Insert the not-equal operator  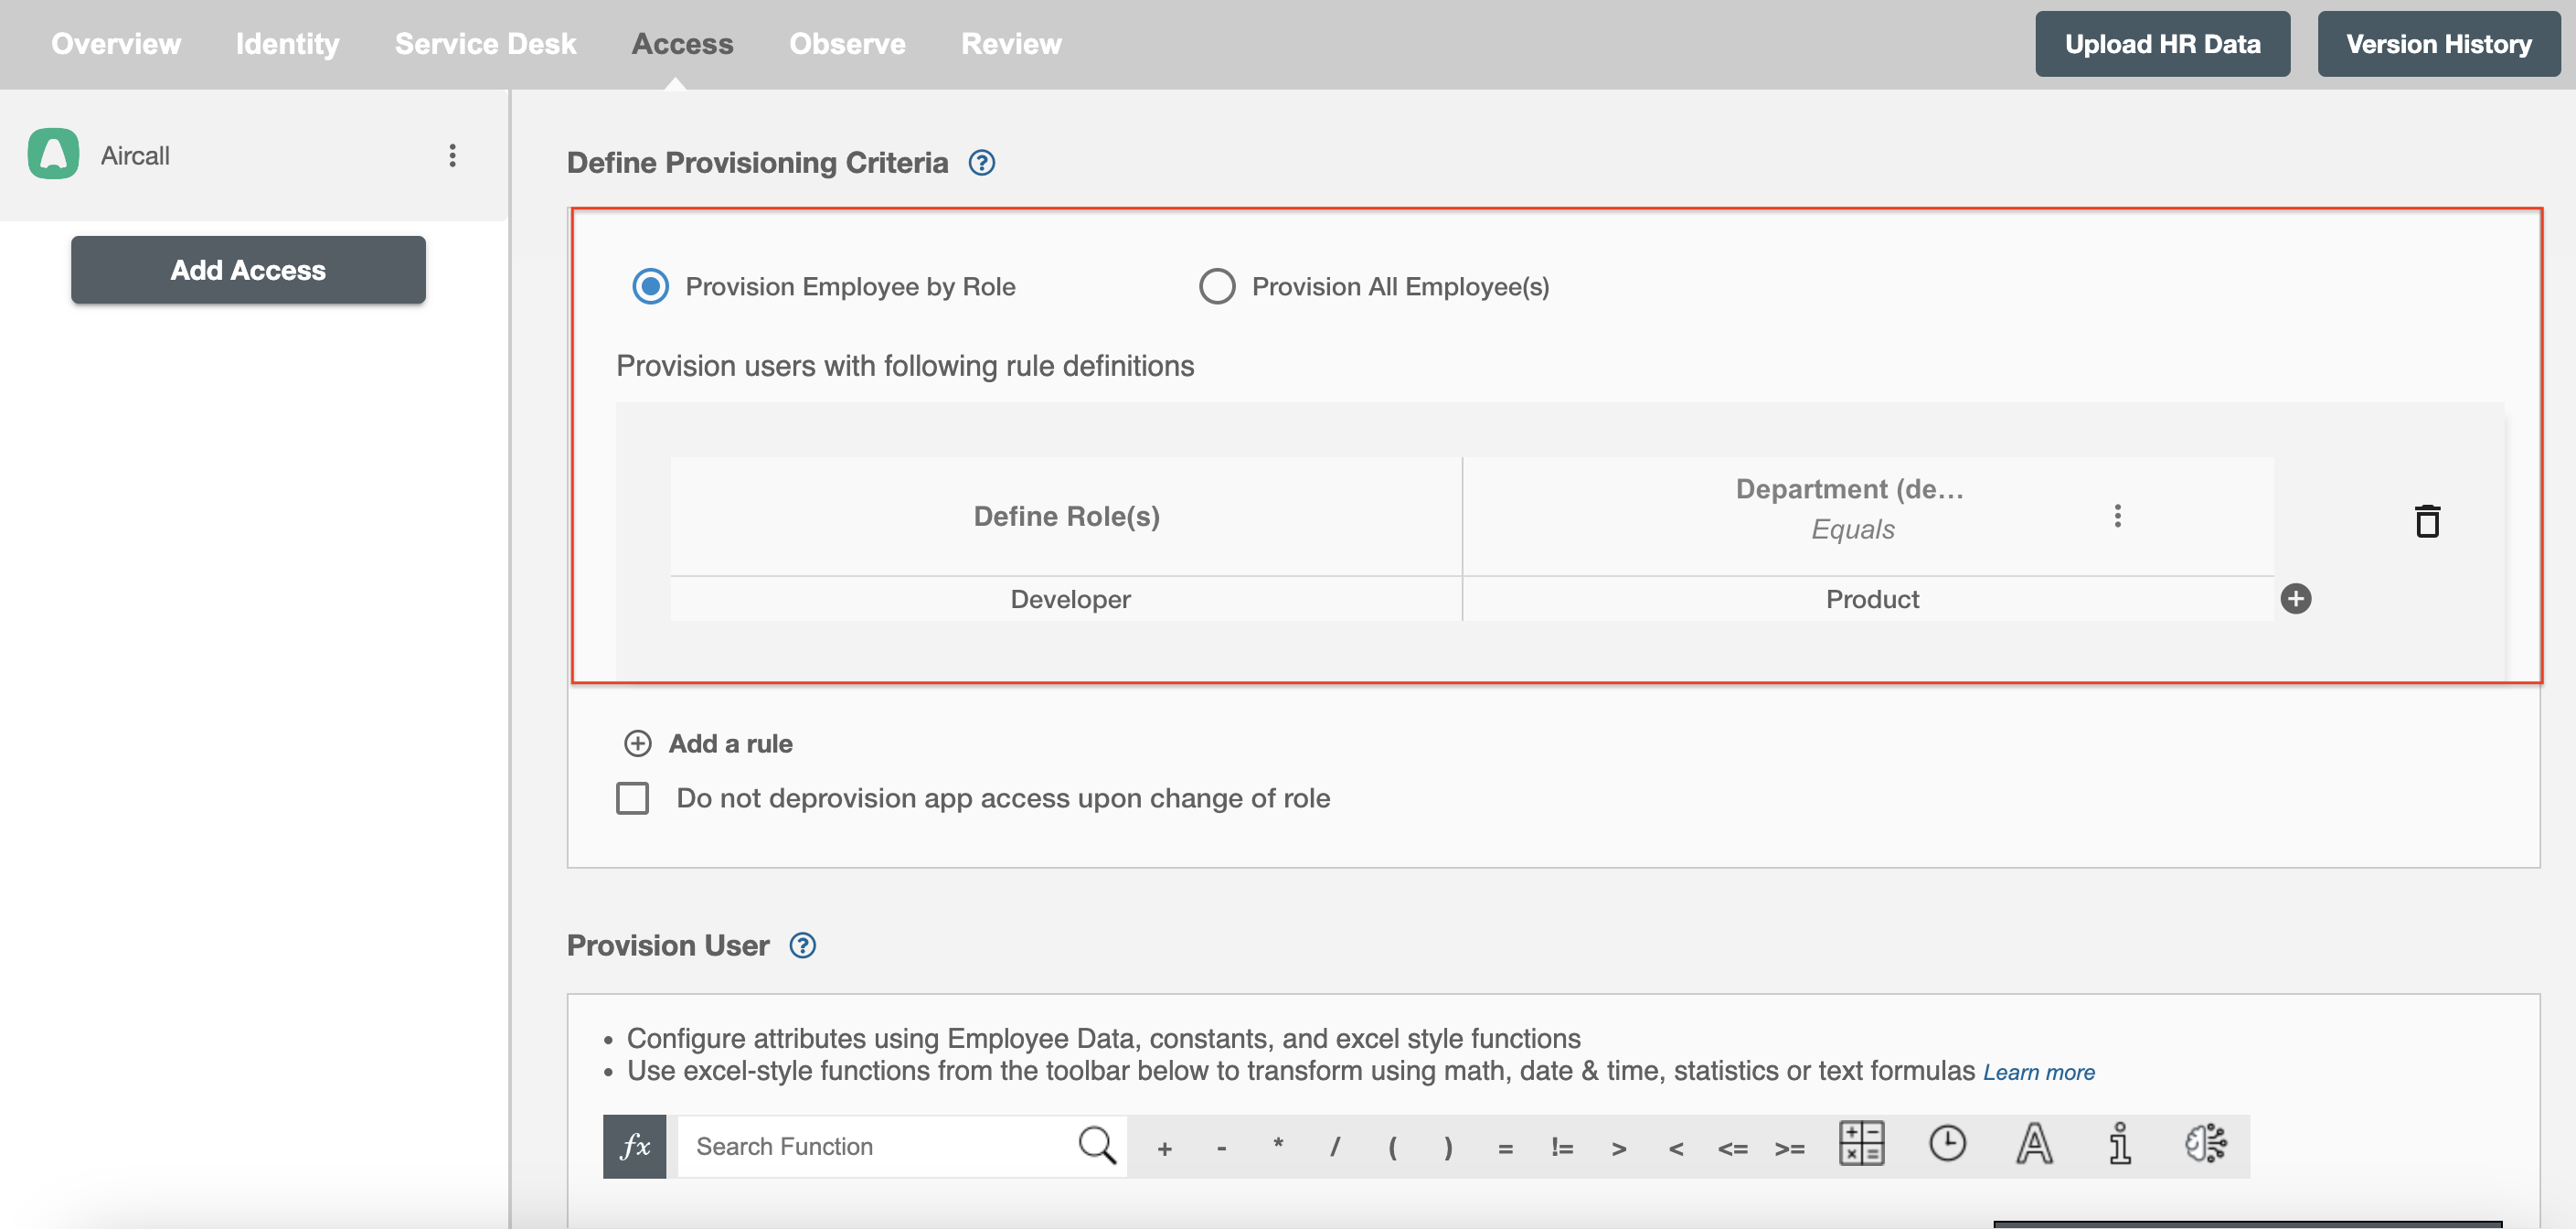[1562, 1148]
